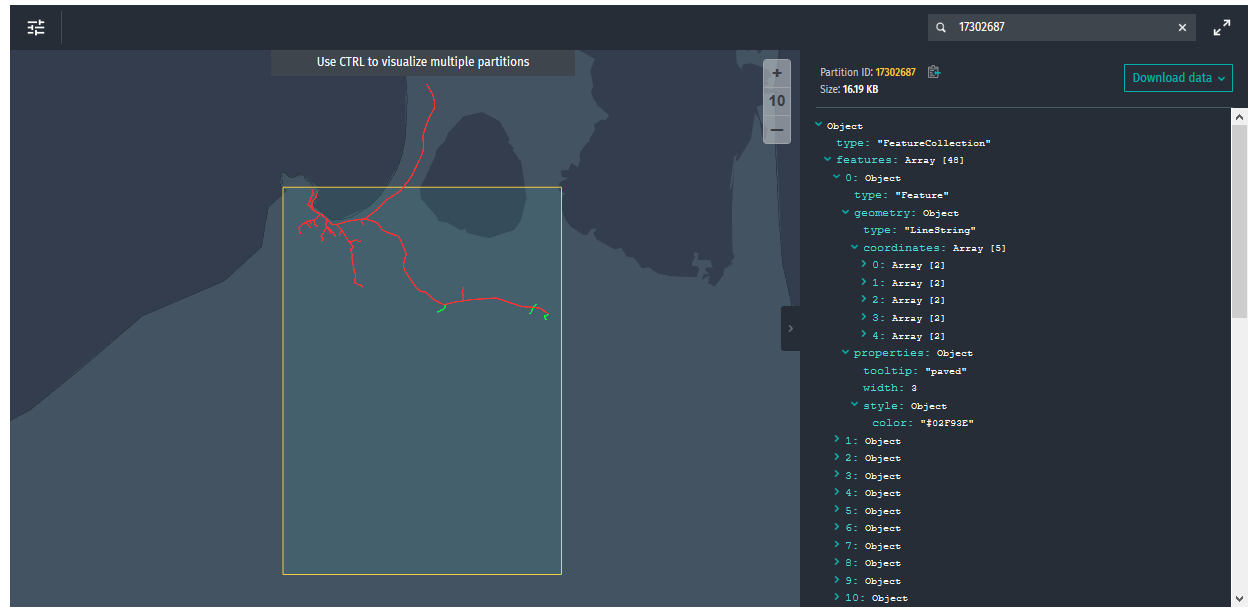Open the filter settings sliders icon

(36, 28)
